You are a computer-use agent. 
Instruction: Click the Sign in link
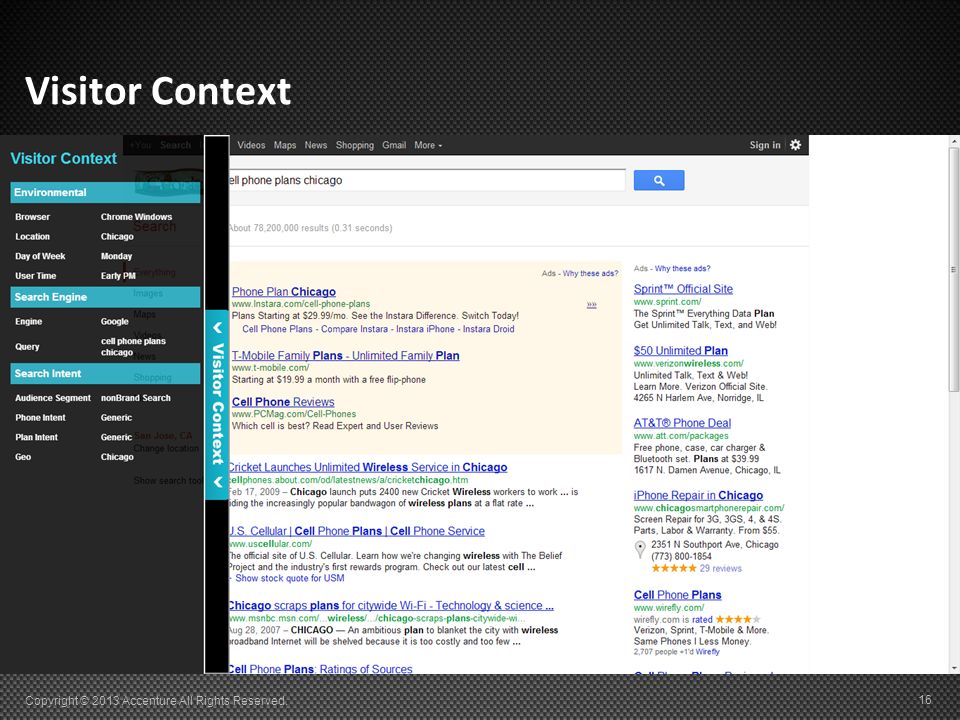(765, 145)
